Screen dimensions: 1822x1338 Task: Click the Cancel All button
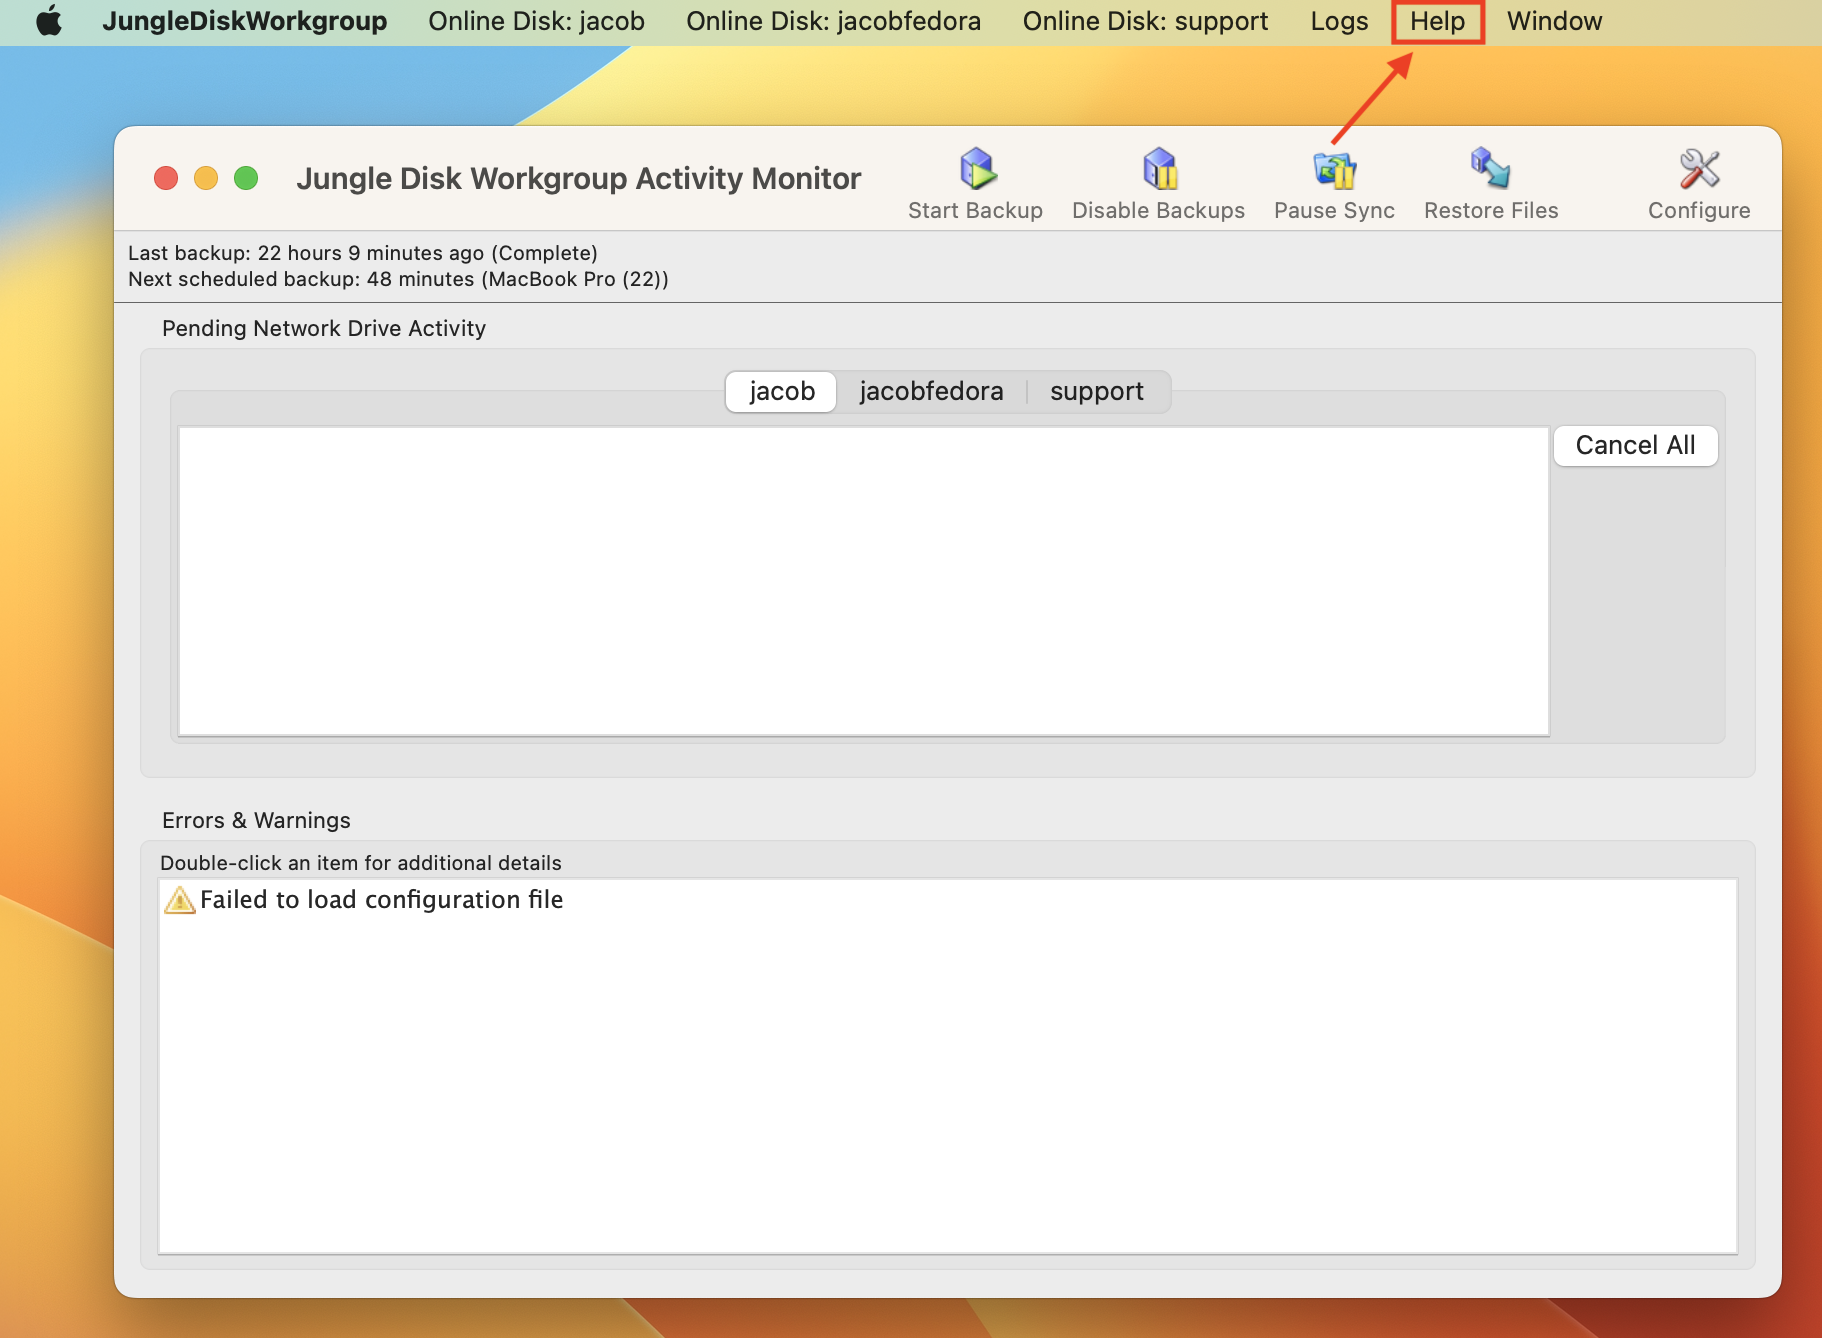[x=1635, y=445]
